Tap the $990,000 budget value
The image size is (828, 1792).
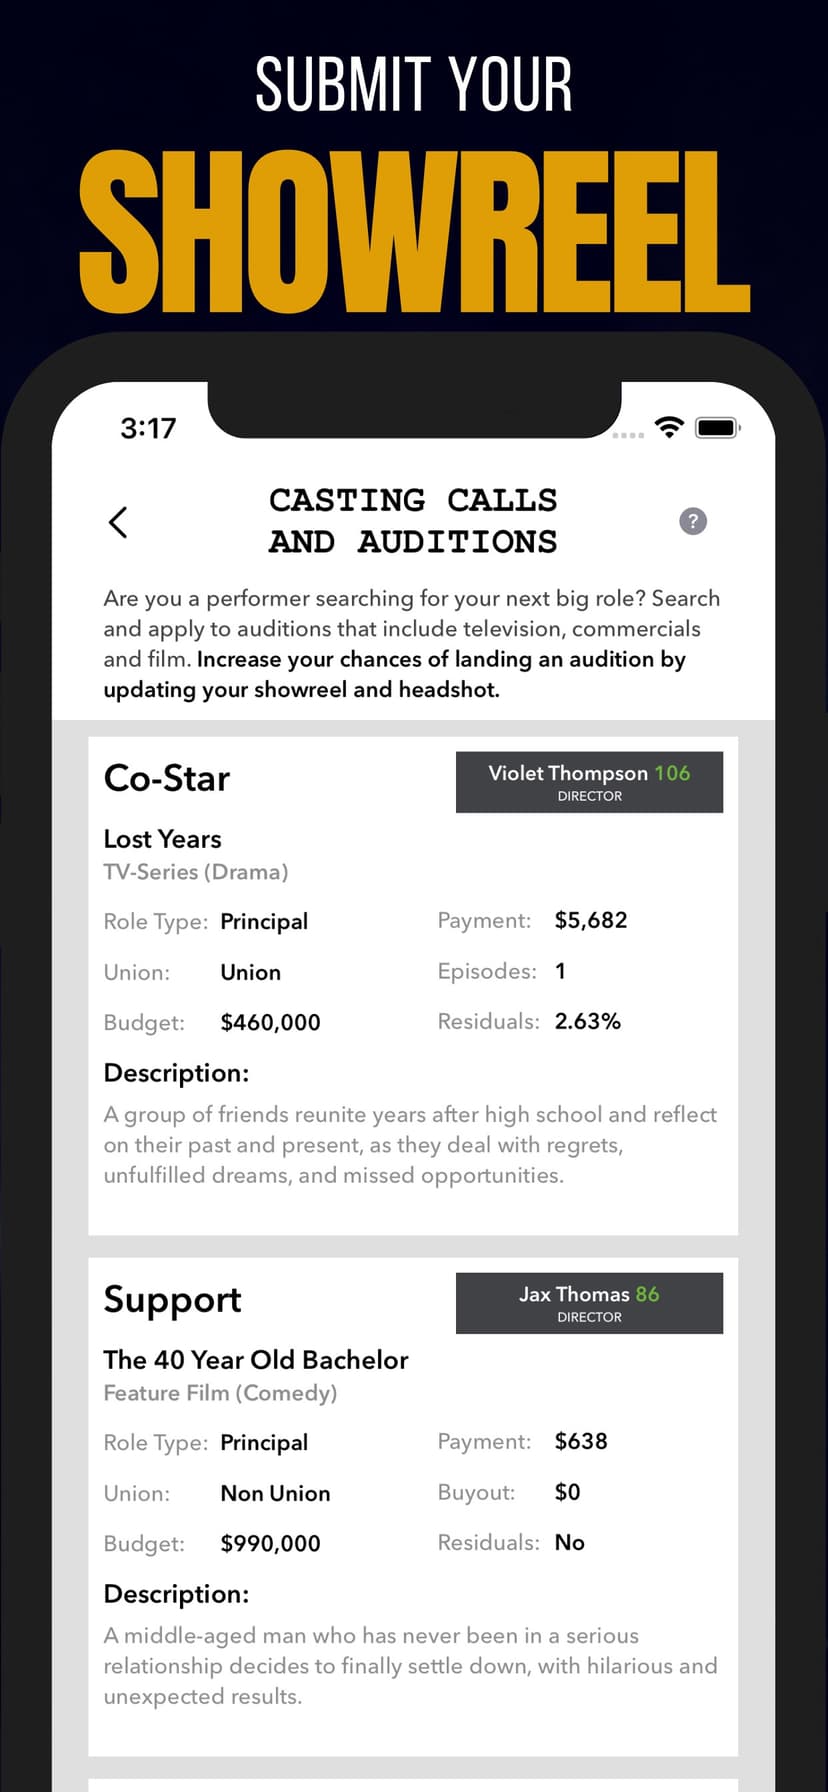click(270, 1543)
